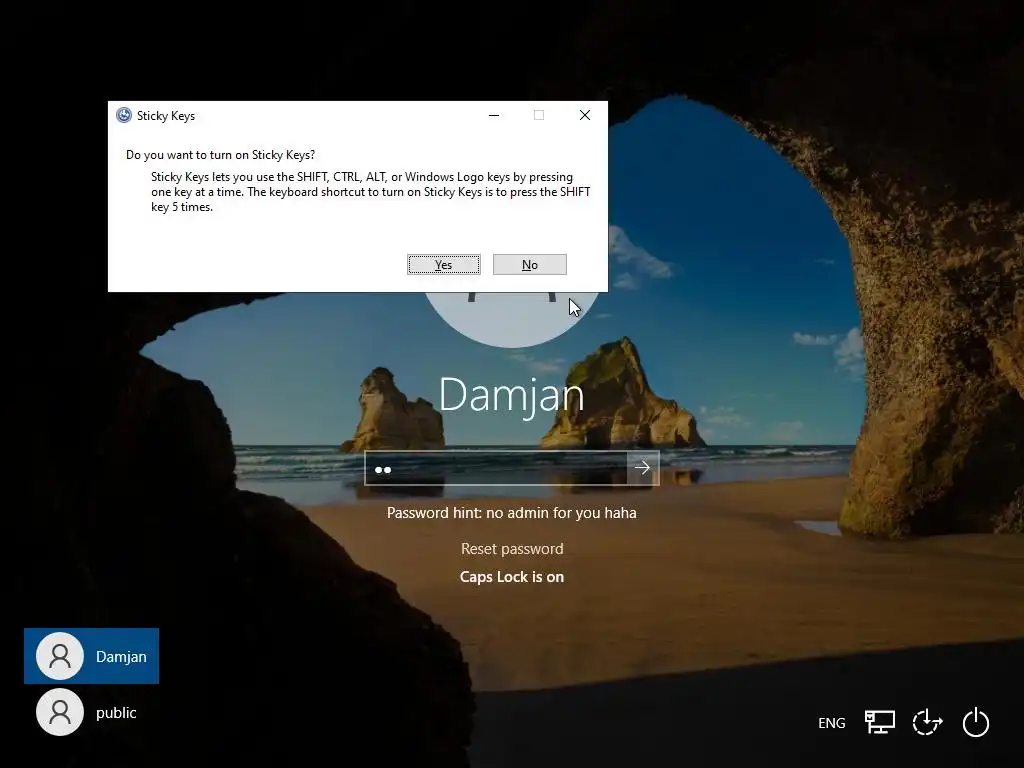Switch to the public user account
The image size is (1024, 768).
[91, 712]
